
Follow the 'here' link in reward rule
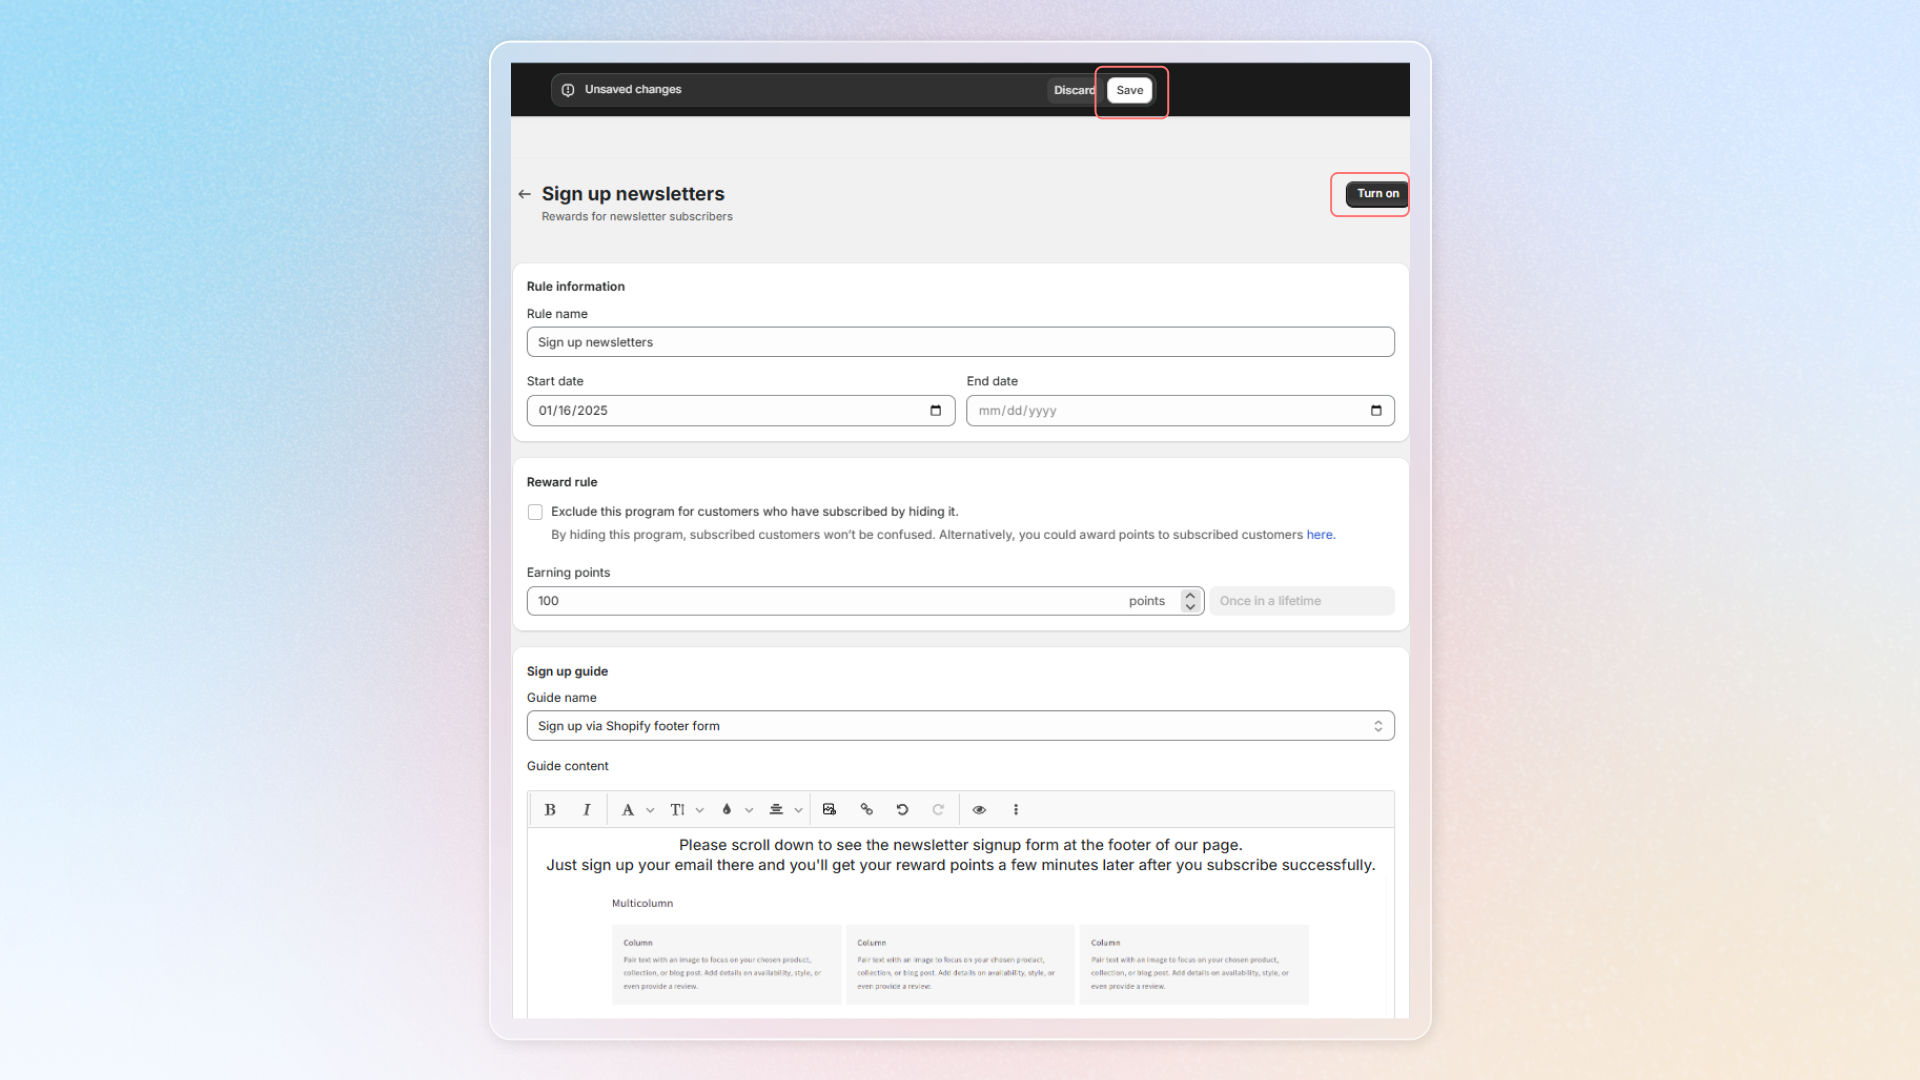tap(1319, 535)
